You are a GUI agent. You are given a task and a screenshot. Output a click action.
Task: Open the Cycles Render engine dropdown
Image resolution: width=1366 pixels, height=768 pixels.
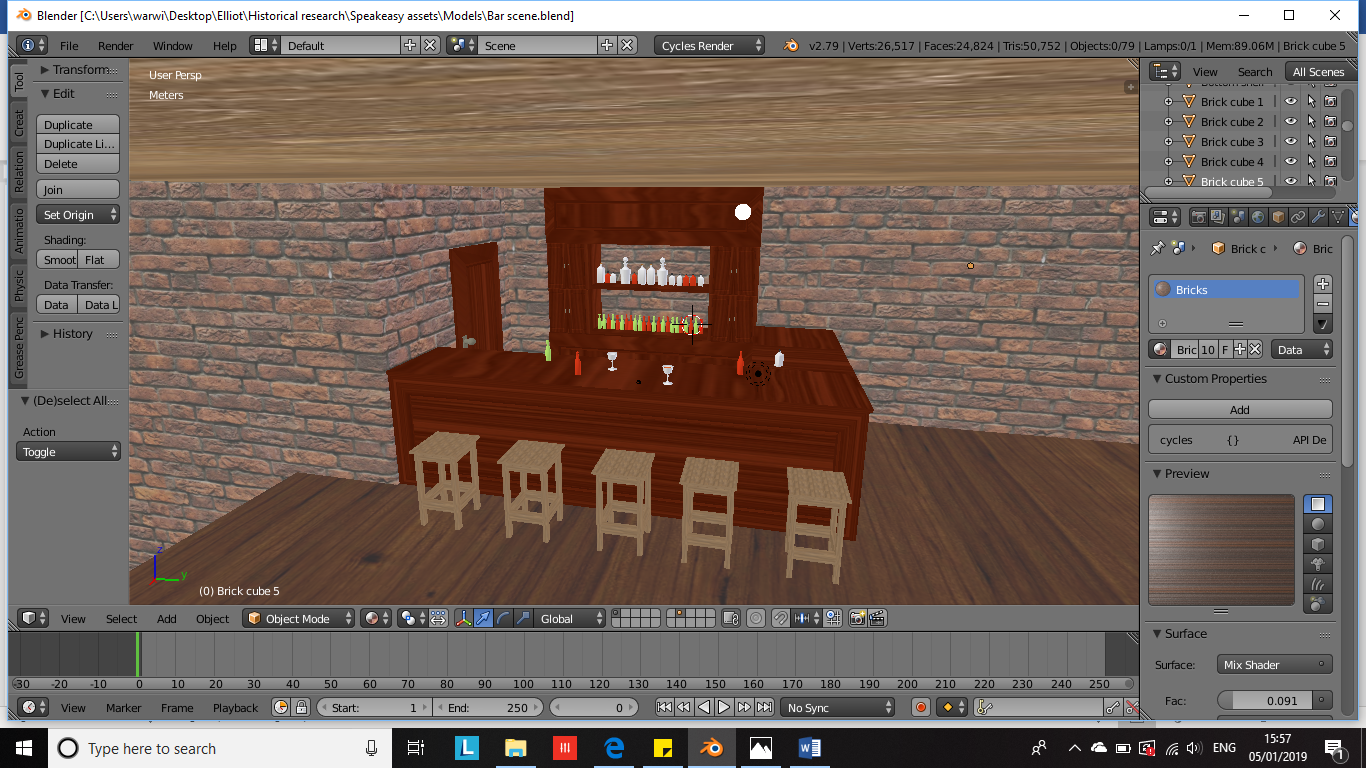pos(710,46)
